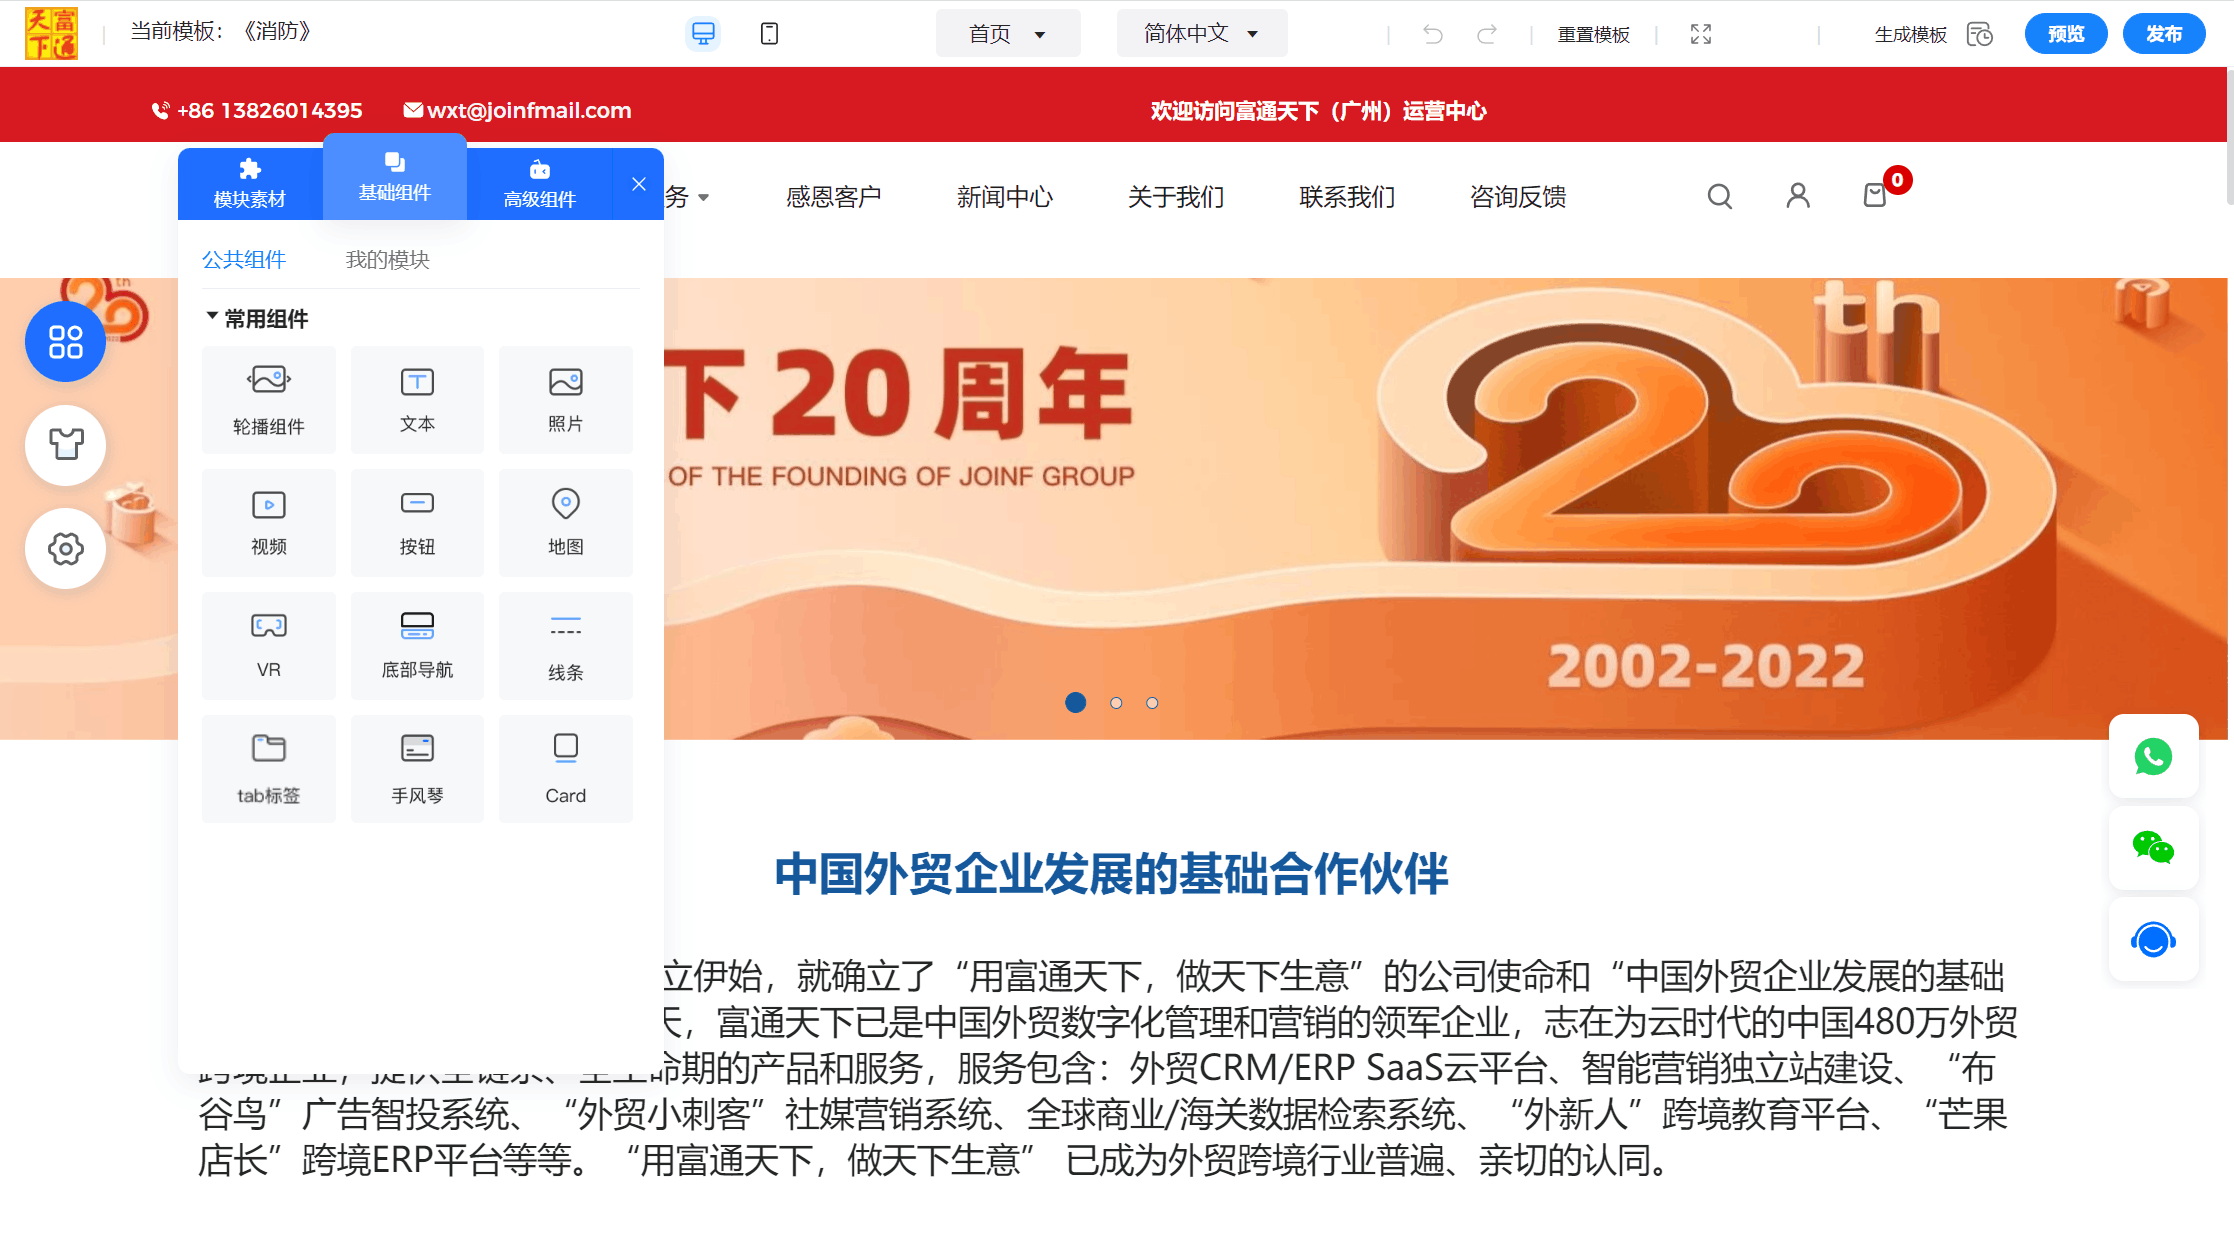The width and height of the screenshot is (2234, 1233).
Task: Switch to desktop preview mode icon
Action: point(703,34)
